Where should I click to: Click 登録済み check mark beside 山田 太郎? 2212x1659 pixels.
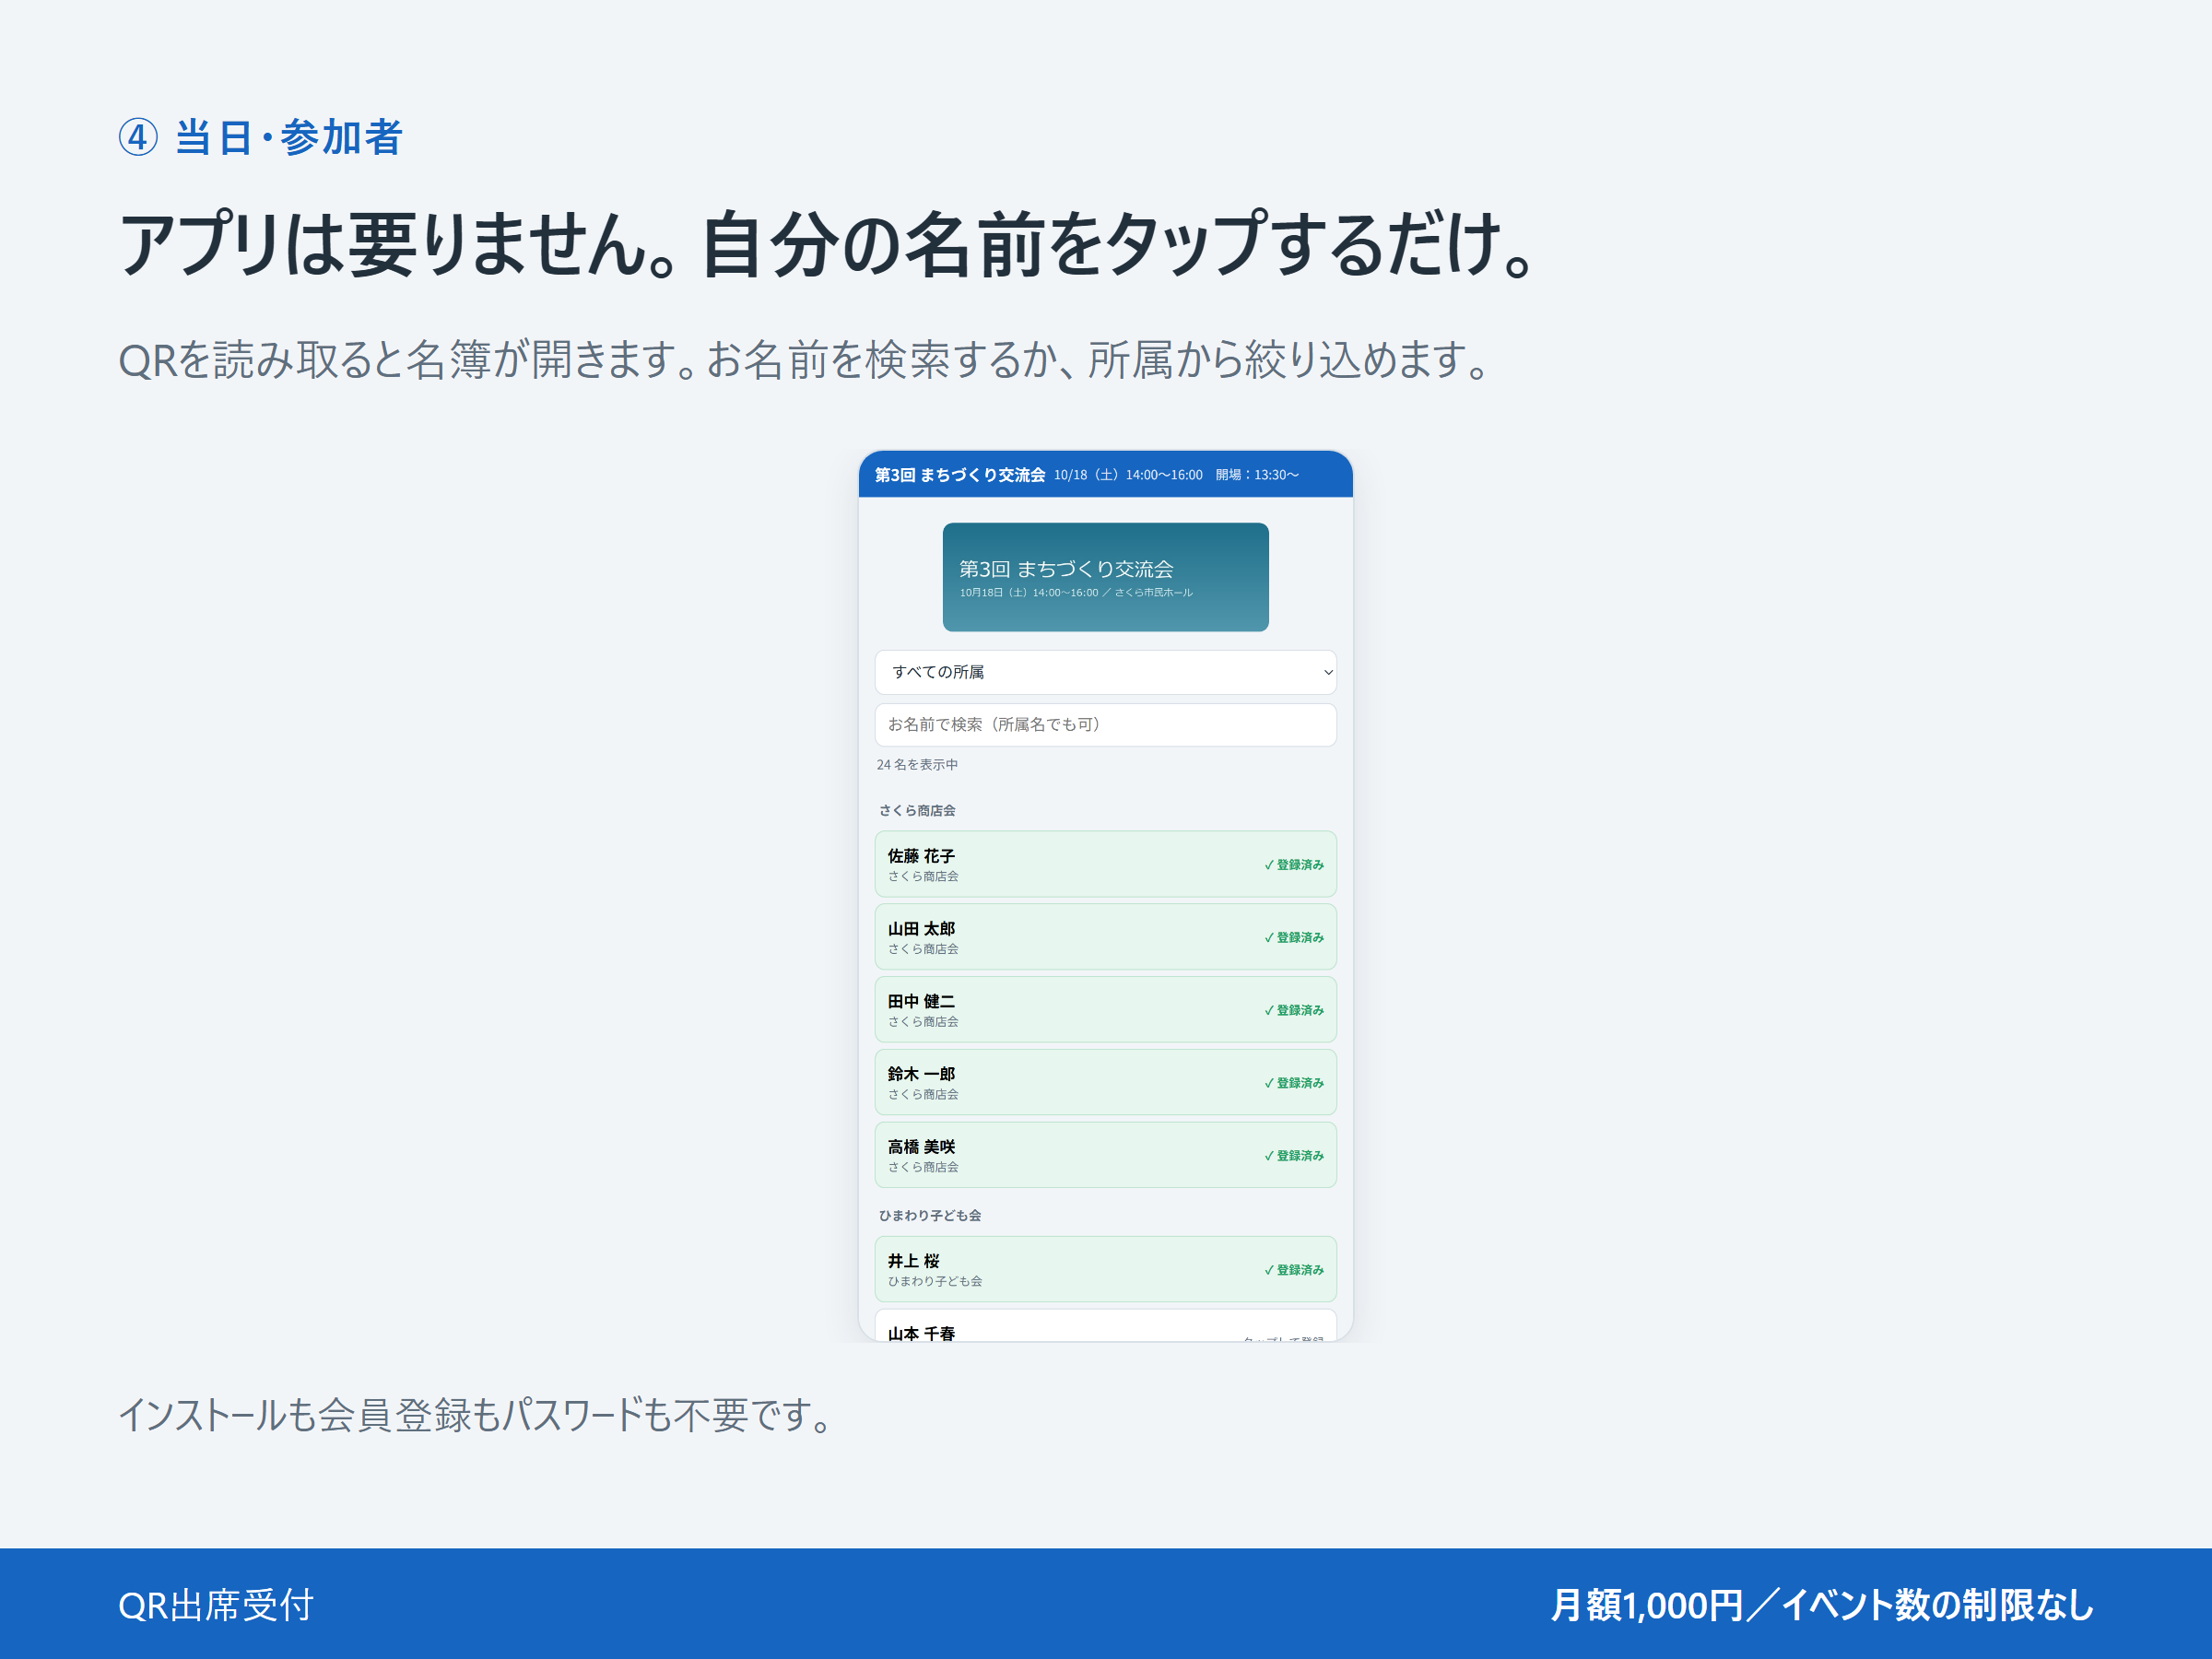point(1294,938)
